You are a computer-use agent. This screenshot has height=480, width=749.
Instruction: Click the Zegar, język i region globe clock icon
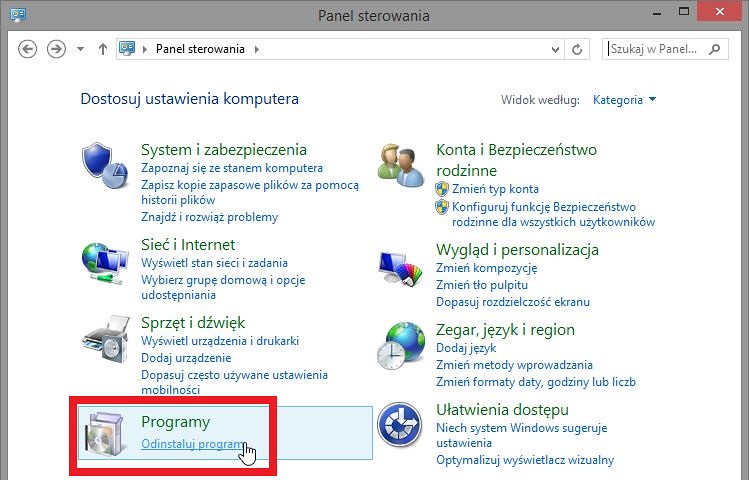point(400,346)
